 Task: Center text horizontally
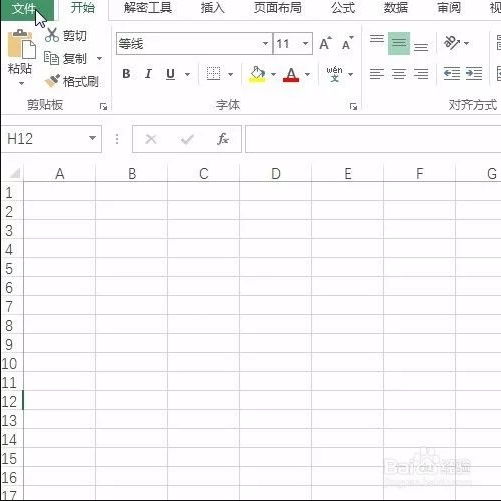click(399, 74)
